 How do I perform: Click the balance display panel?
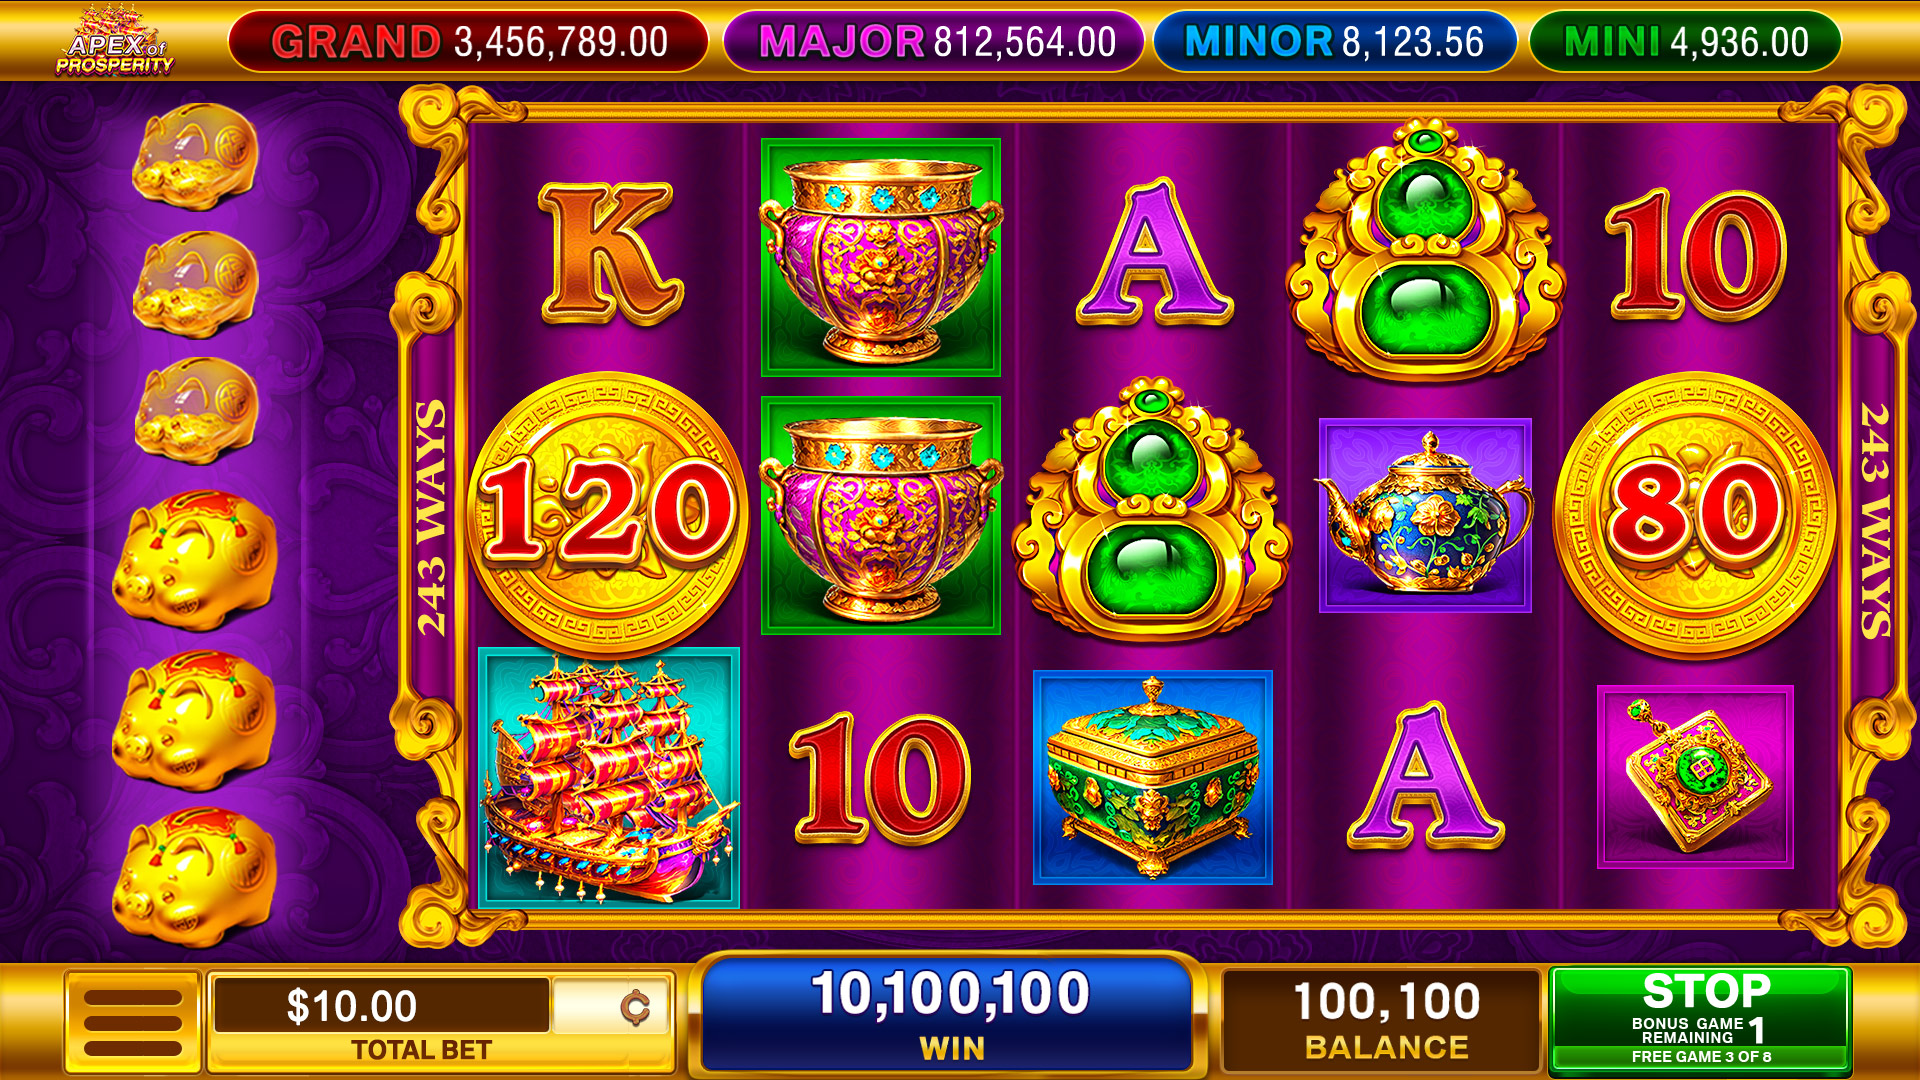coord(1385,1020)
